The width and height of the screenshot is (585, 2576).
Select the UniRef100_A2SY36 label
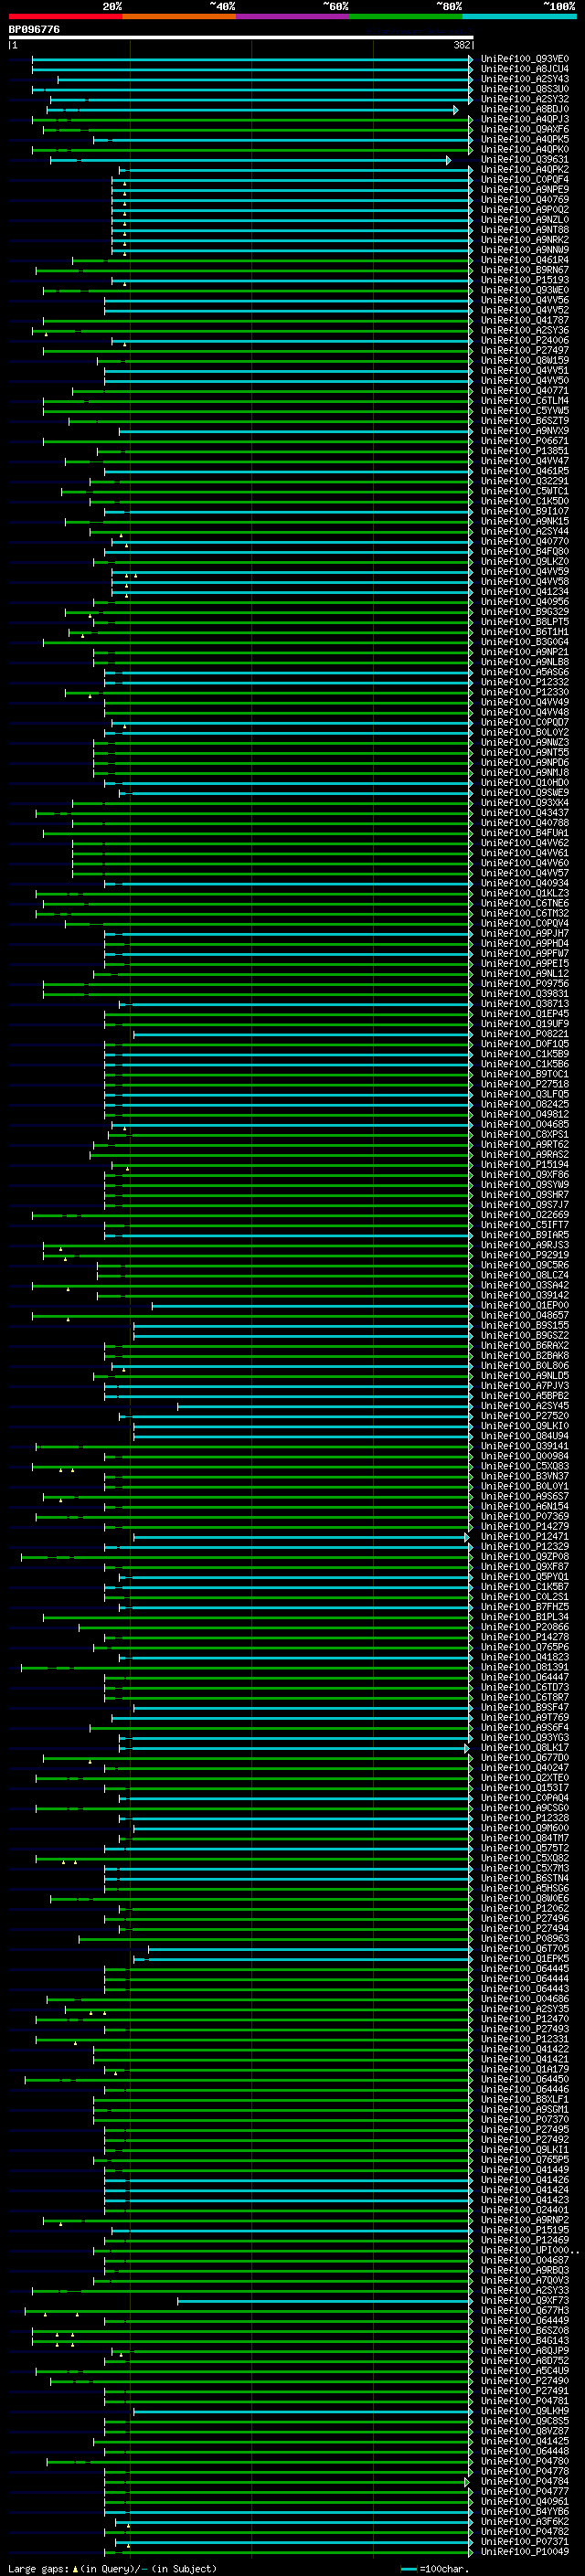(x=525, y=330)
